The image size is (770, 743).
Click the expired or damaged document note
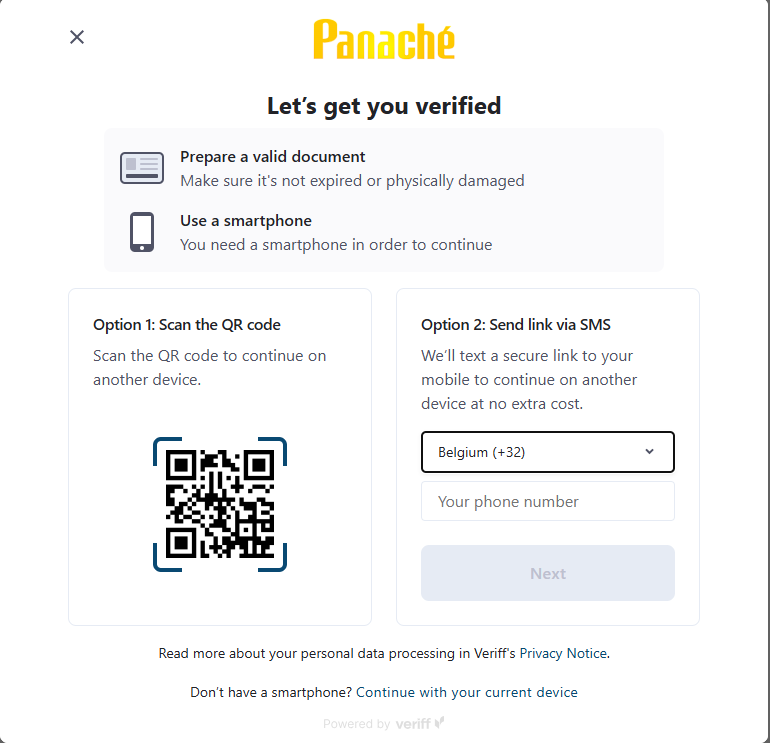pos(352,181)
